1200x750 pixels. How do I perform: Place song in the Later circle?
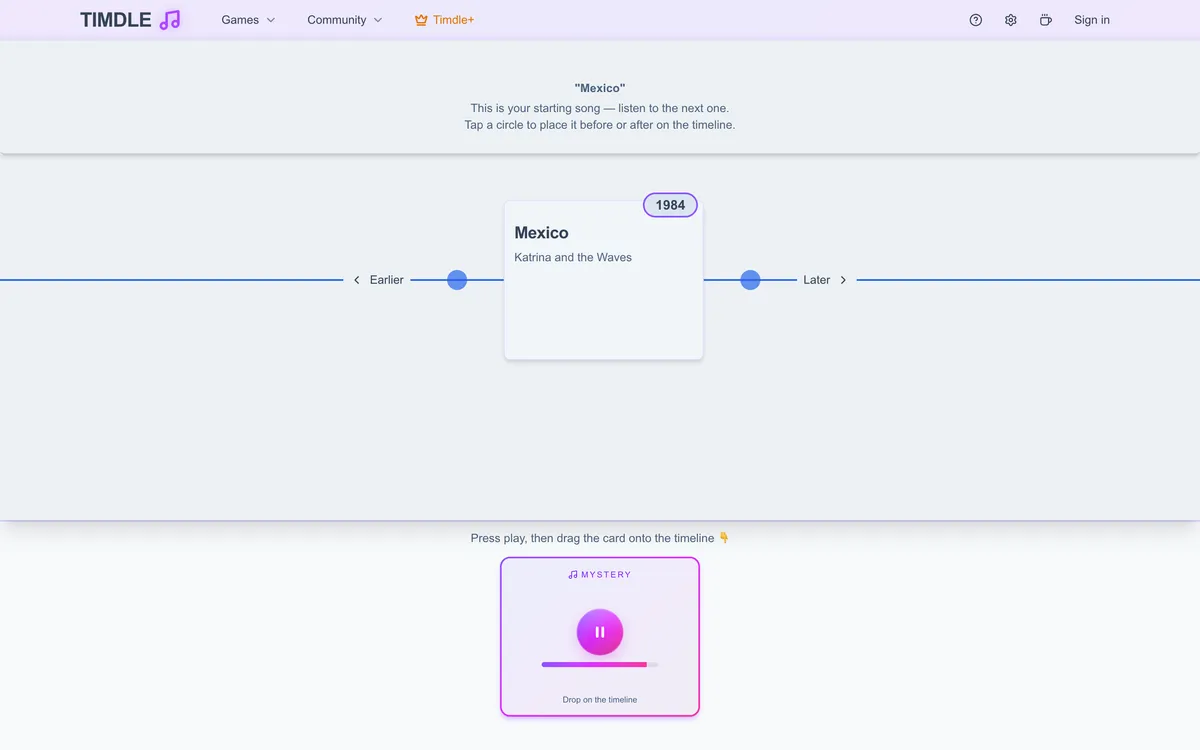click(x=750, y=280)
